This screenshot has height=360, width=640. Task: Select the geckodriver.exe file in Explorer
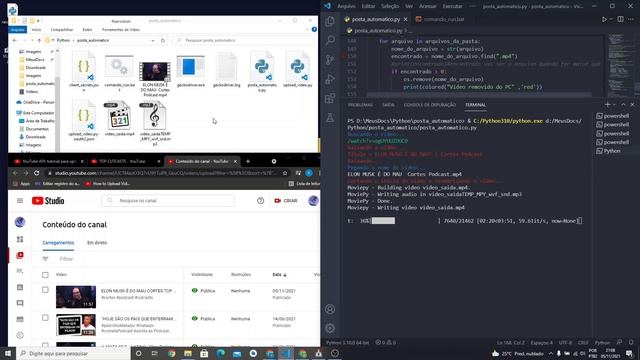(191, 71)
